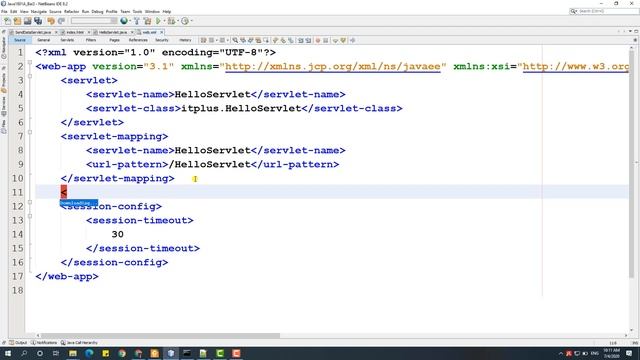
Task: Open the File menu
Action: point(4,11)
